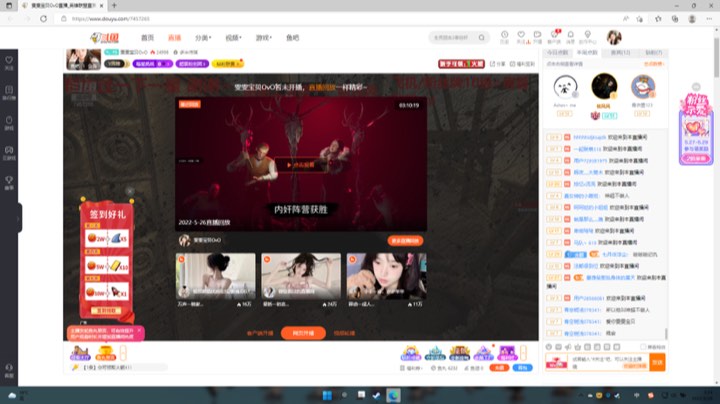720x404 pixels.
Task: Toggle the chat screen-effects checkbox
Action: pyautogui.click(x=643, y=347)
